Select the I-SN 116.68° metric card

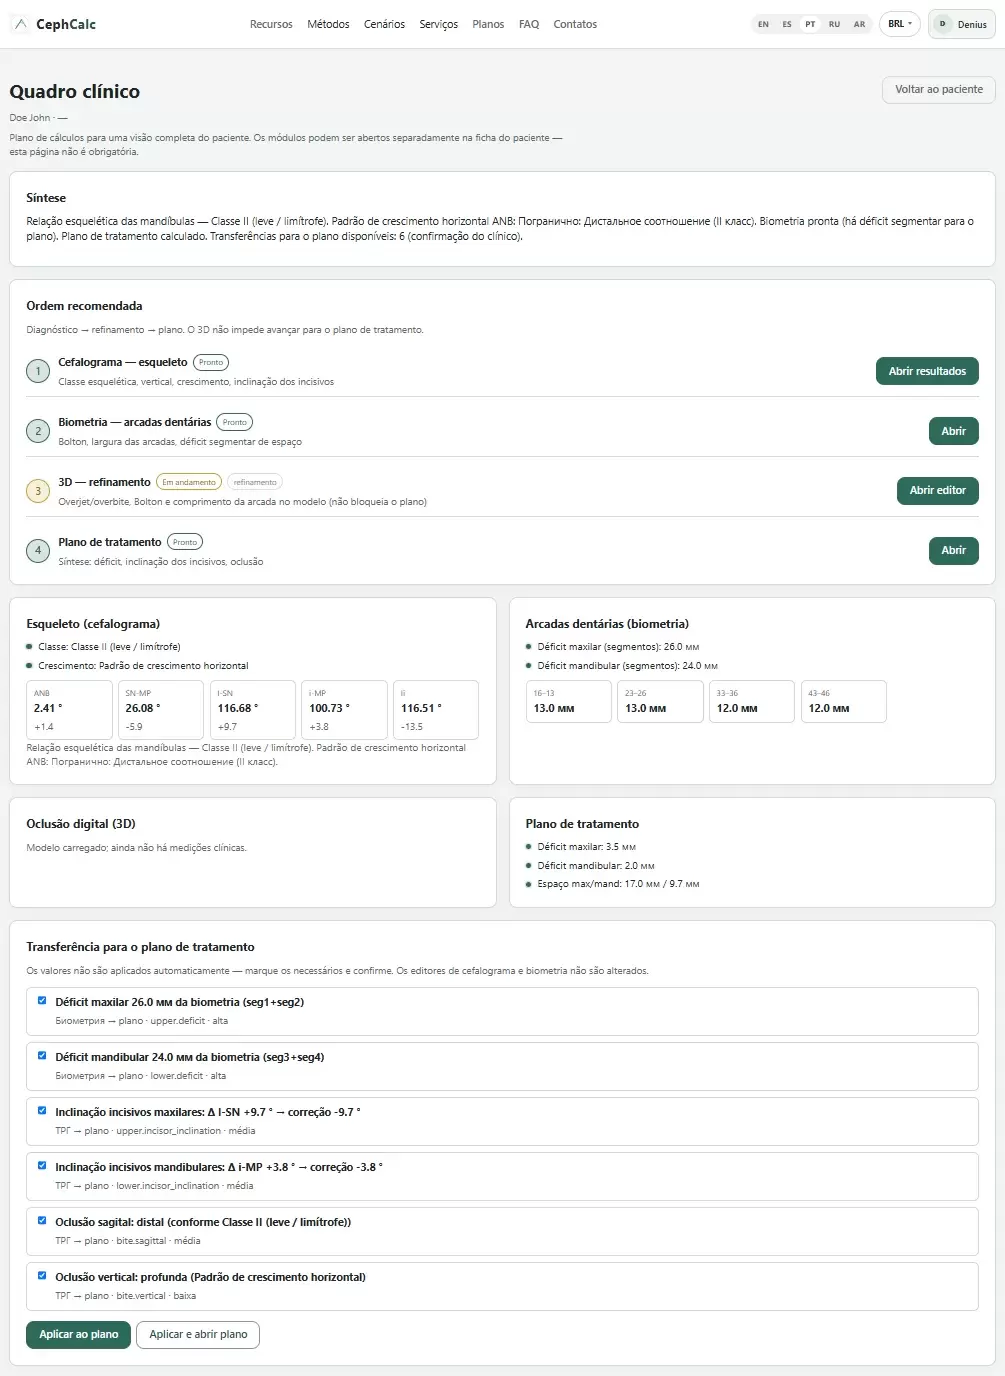[x=253, y=709]
